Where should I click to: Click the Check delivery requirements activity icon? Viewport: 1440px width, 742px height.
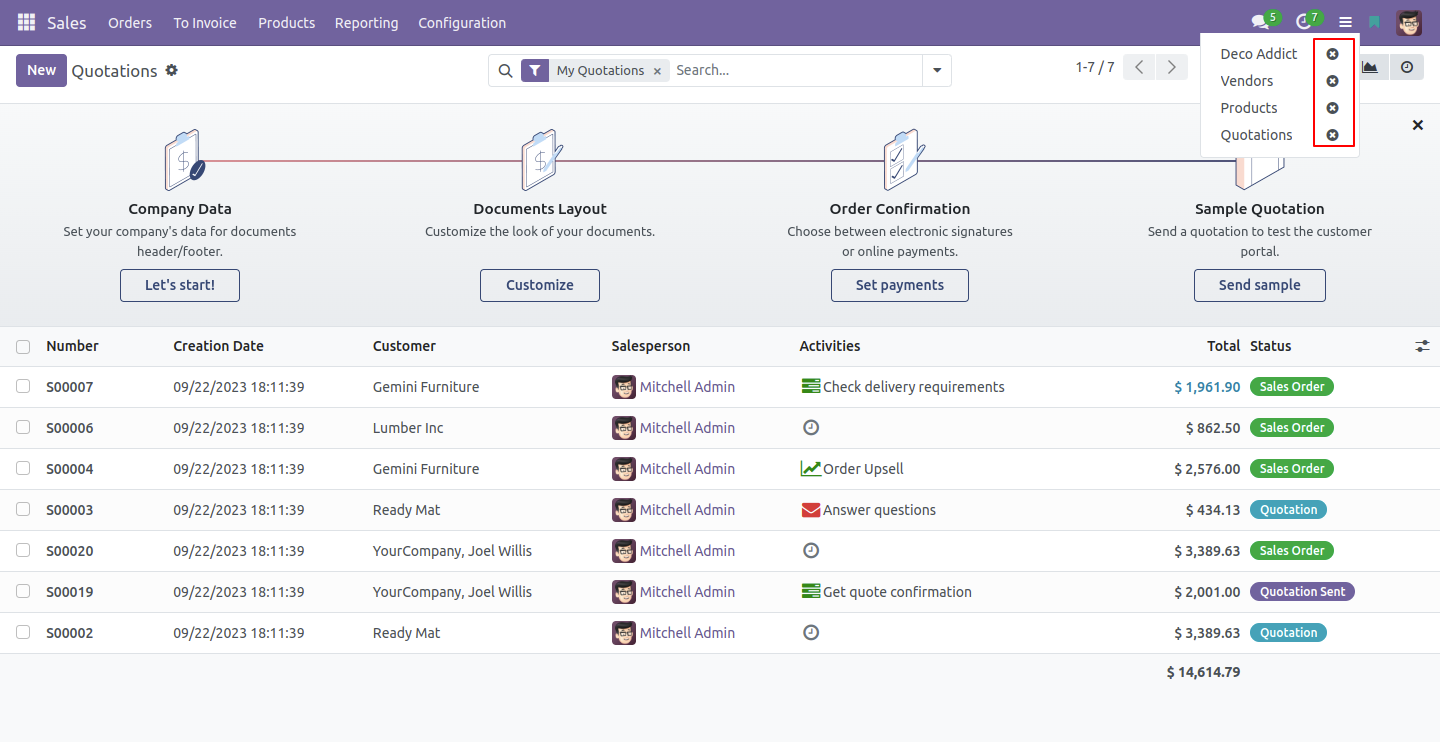(x=811, y=386)
